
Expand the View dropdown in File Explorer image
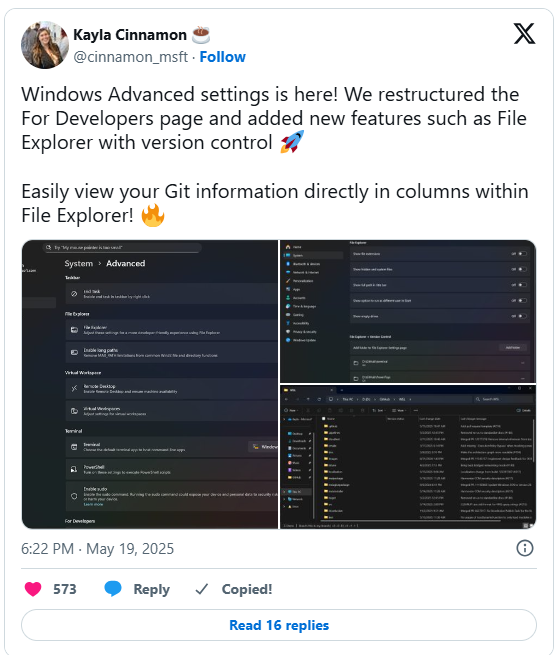click(399, 410)
